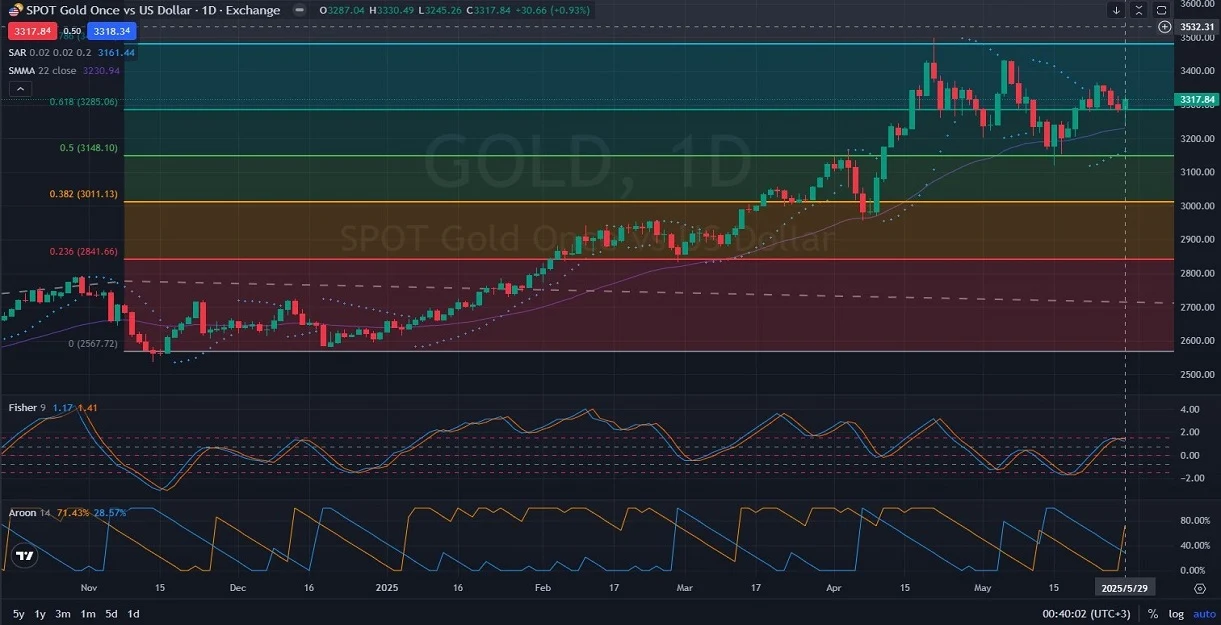1221x625 pixels.
Task: Click the red sell button showing 3317.84
Action: 31,31
